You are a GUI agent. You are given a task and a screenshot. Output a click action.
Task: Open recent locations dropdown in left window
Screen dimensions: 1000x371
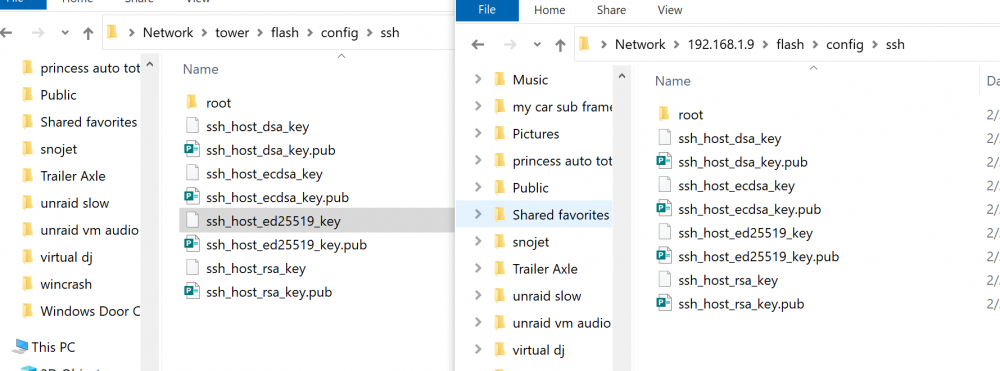pos(65,33)
